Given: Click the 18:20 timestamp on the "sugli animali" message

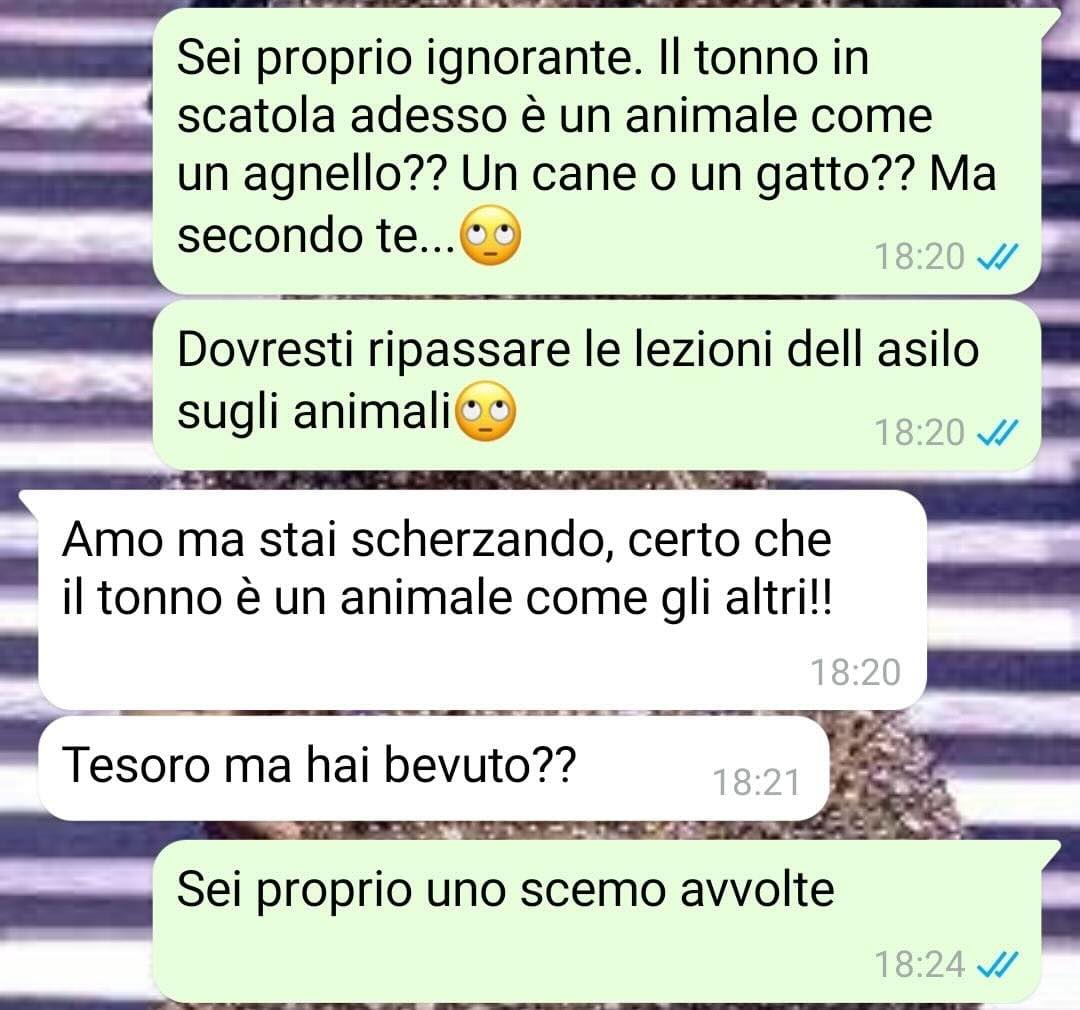Looking at the screenshot, I should [920, 433].
